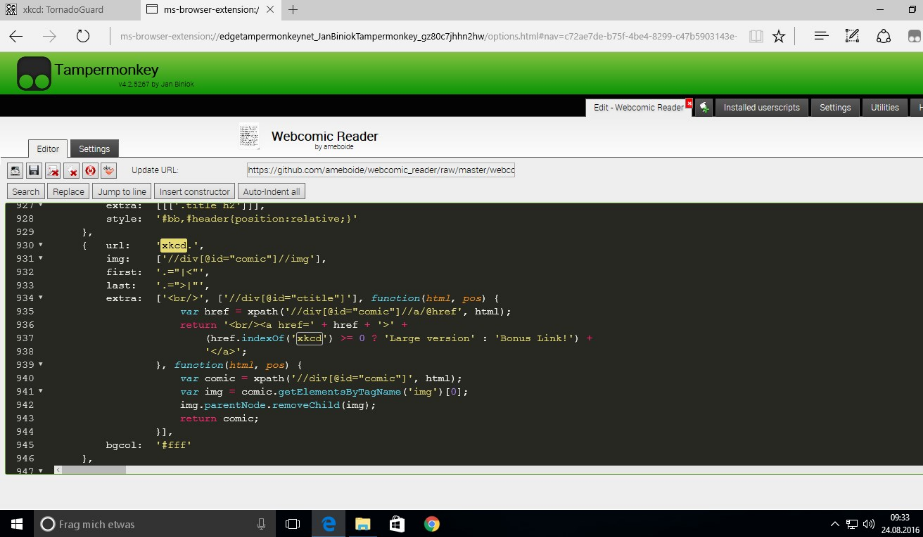This screenshot has width=923, height=537.
Task: Click highlighted 'xkcd' on line 930
Action: [174, 245]
